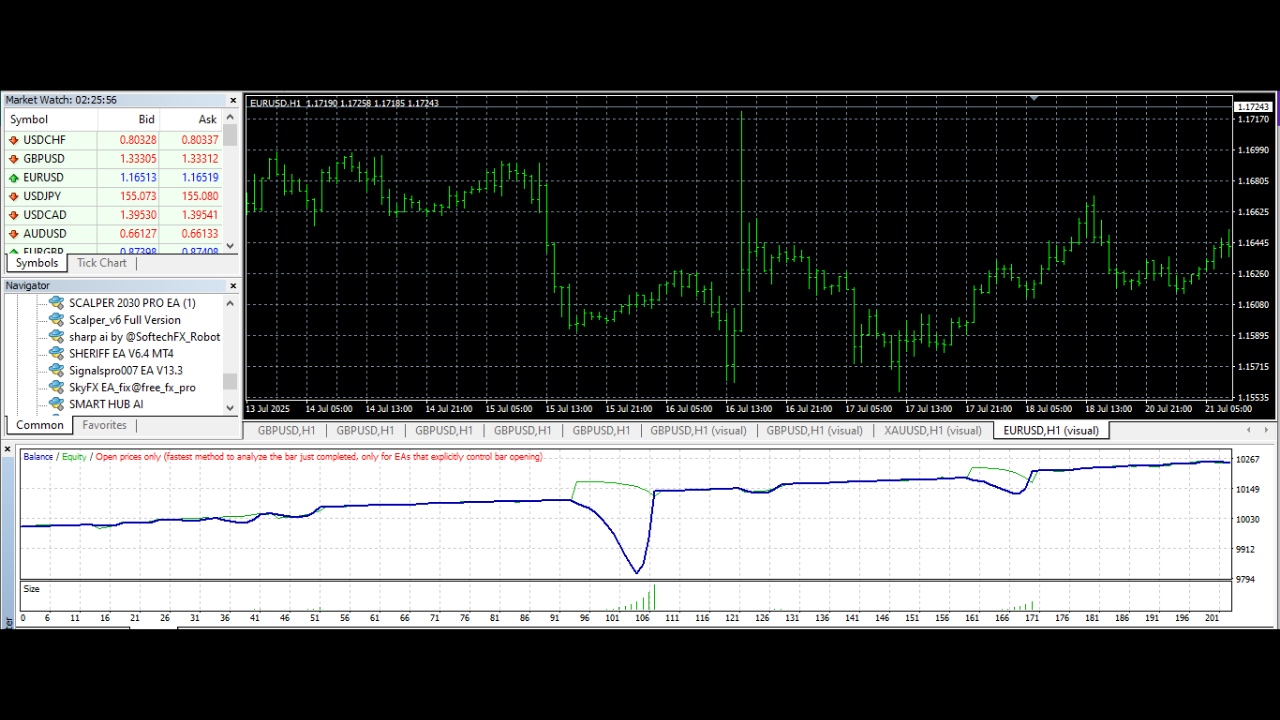Screen dimensions: 1280x720
Task: Click the Market Watch scroll-up arrow
Action: (229, 116)
